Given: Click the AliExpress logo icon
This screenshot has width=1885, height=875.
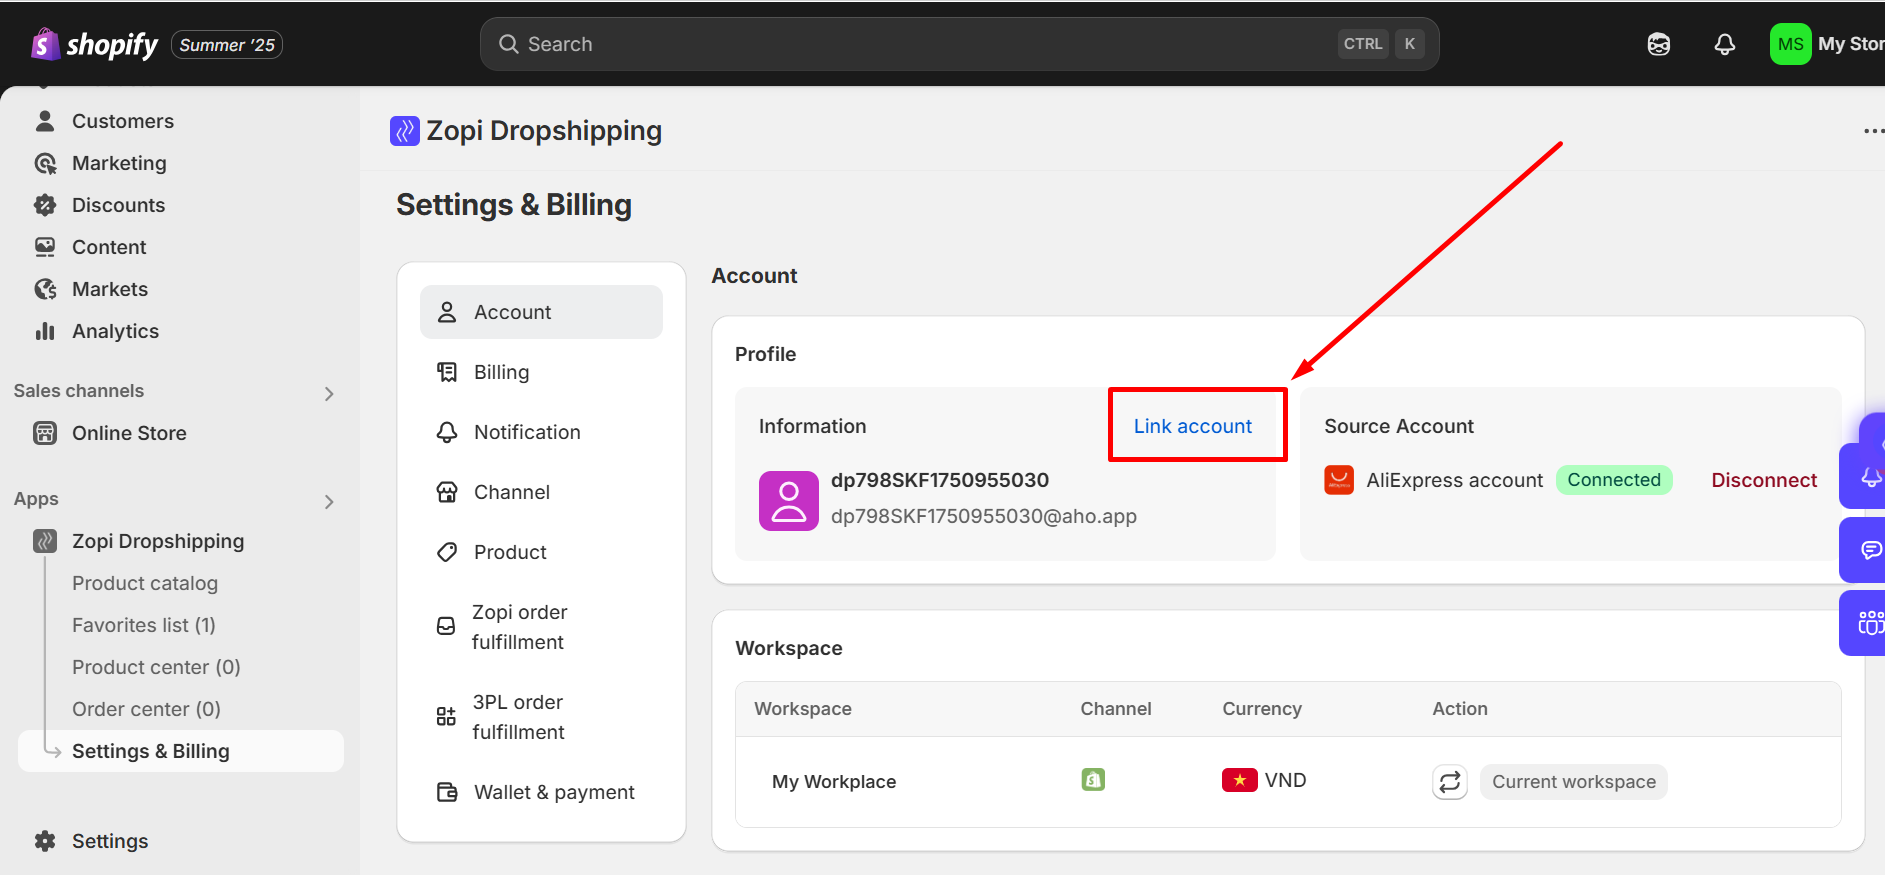Looking at the screenshot, I should click(1339, 480).
